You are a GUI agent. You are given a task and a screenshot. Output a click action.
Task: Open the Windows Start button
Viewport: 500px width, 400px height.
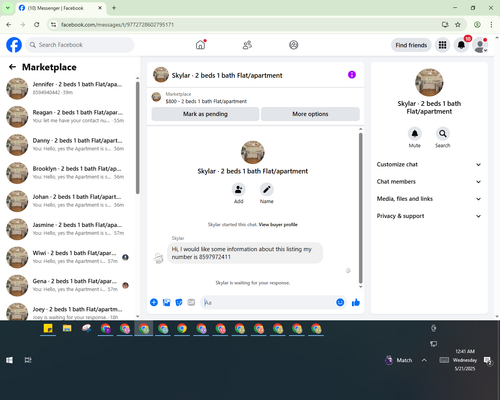[9, 360]
